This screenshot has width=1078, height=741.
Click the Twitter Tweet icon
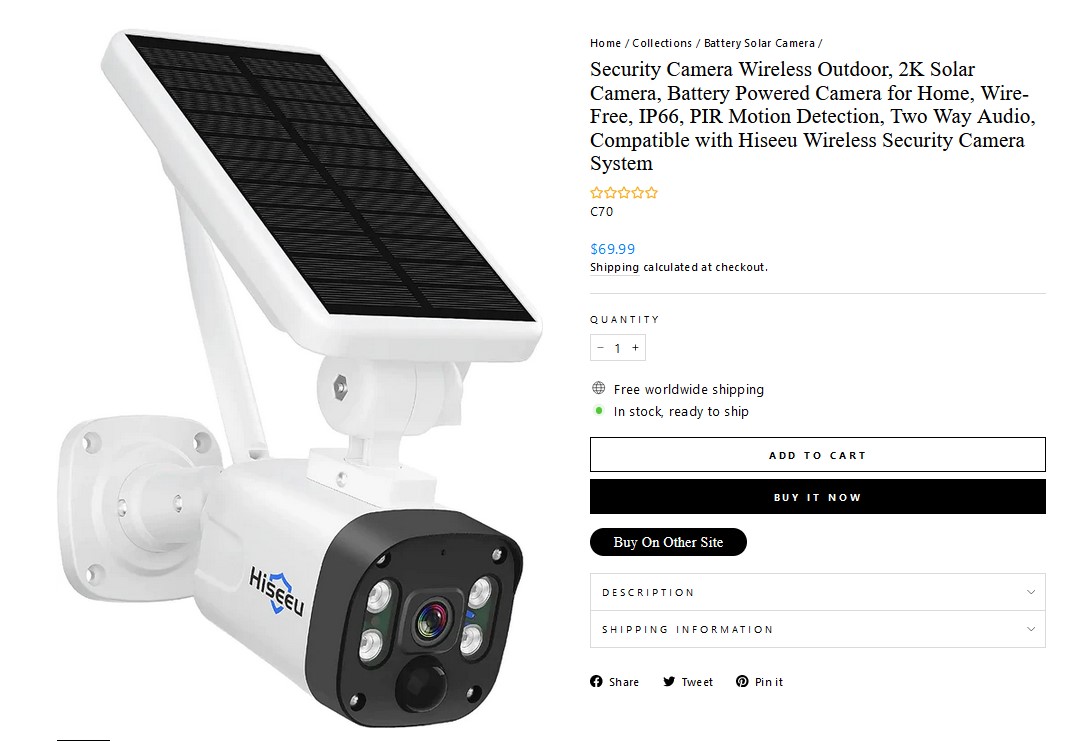[x=669, y=681]
